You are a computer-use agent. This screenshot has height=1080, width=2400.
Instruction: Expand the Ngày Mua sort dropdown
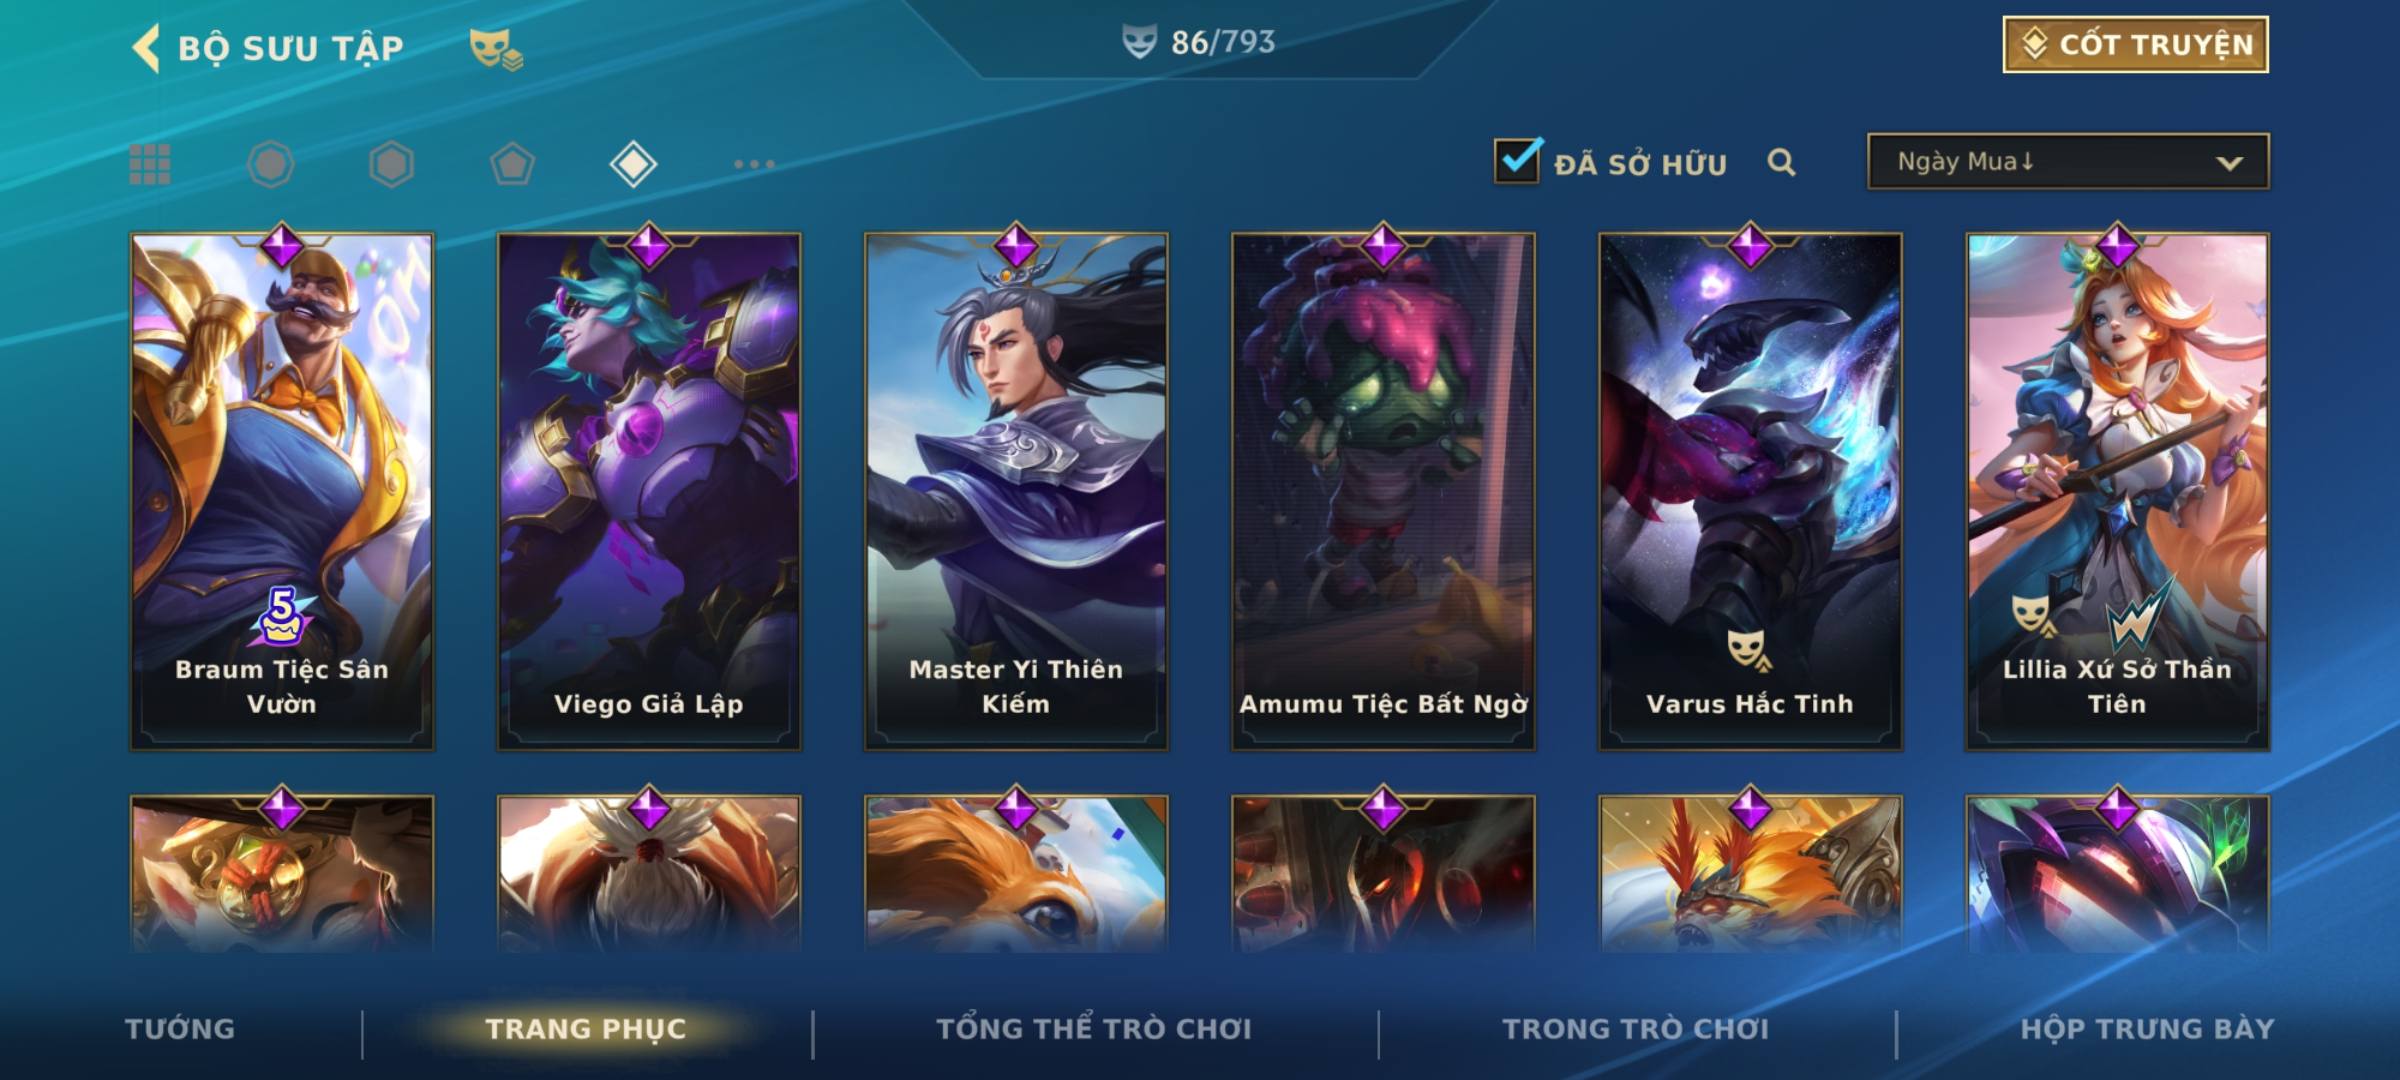[x=2068, y=161]
